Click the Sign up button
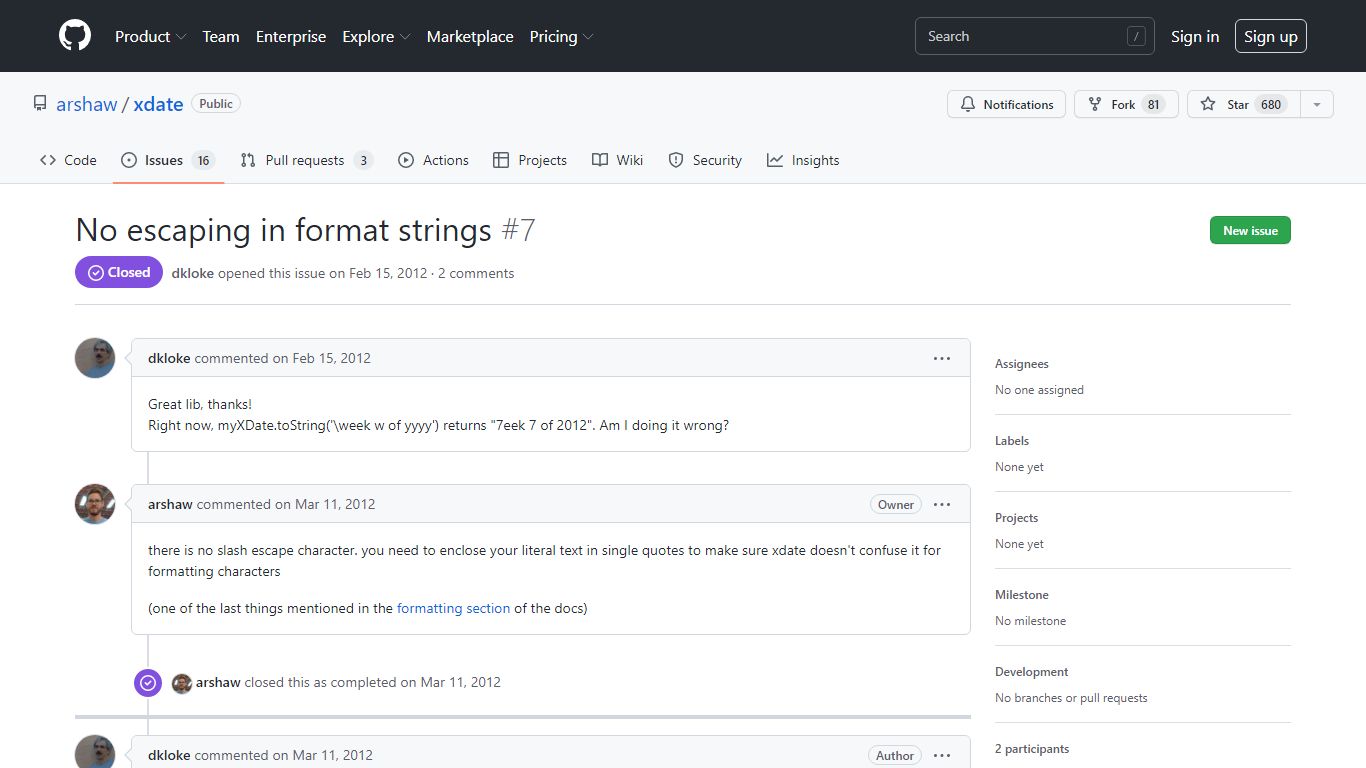The image size is (1366, 768). point(1270,36)
